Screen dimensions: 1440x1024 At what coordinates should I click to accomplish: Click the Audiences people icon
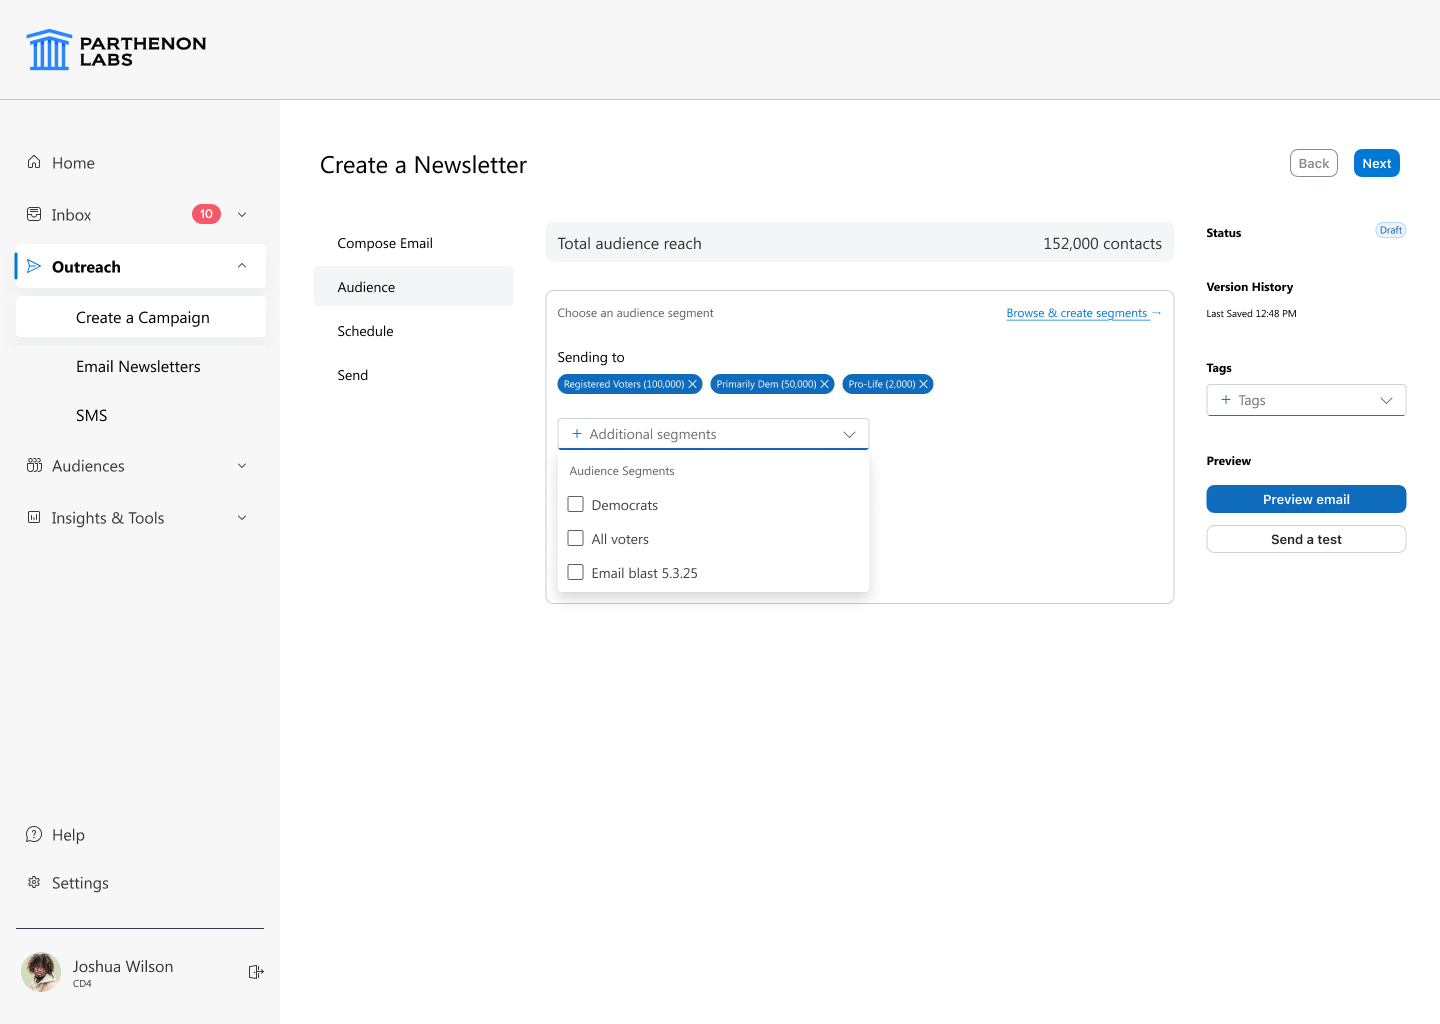34,465
